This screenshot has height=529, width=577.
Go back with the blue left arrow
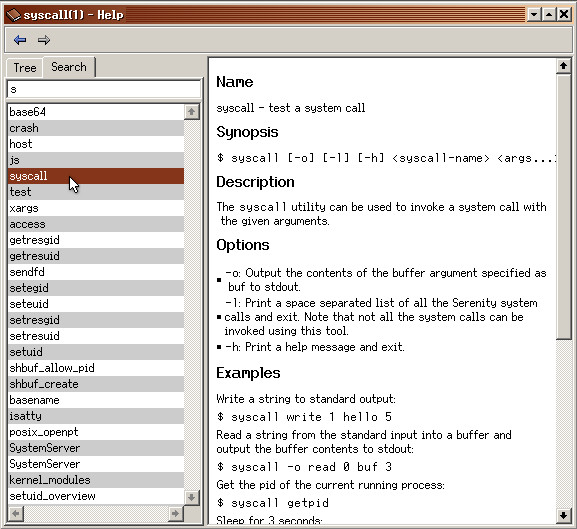(20, 40)
